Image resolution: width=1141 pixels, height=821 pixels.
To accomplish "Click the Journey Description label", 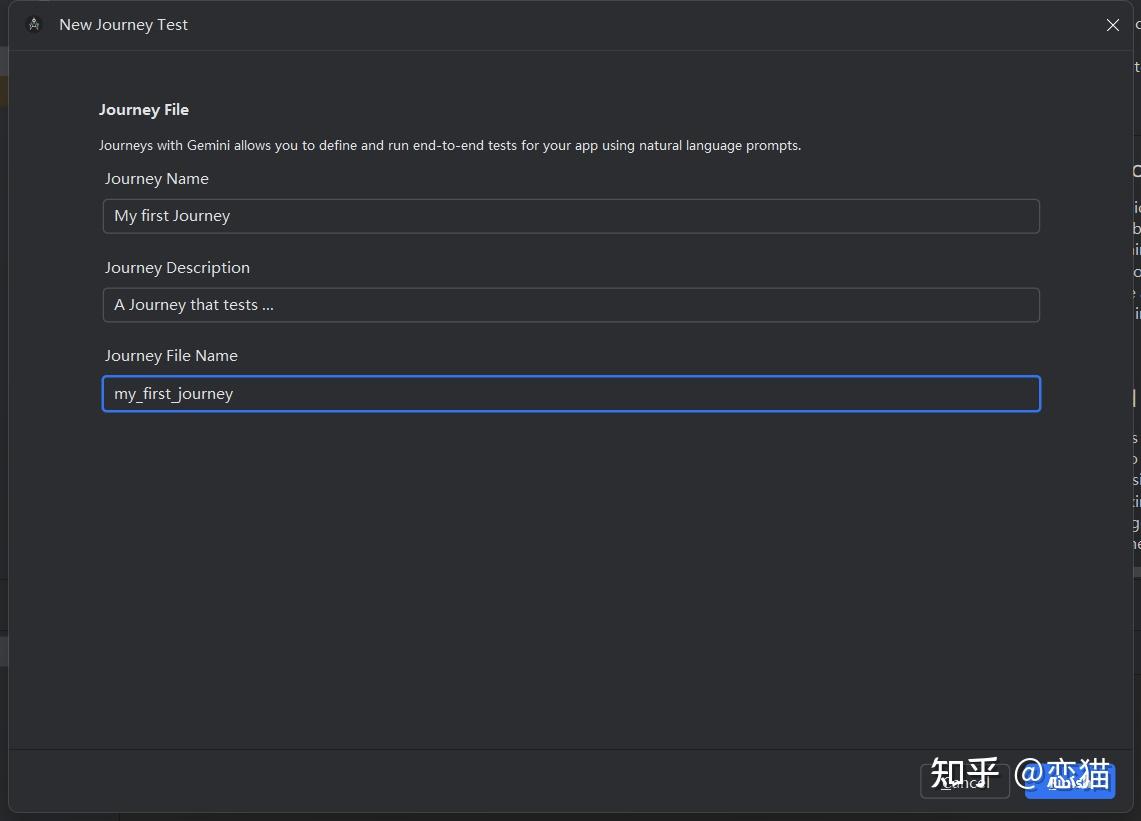I will pyautogui.click(x=177, y=267).
